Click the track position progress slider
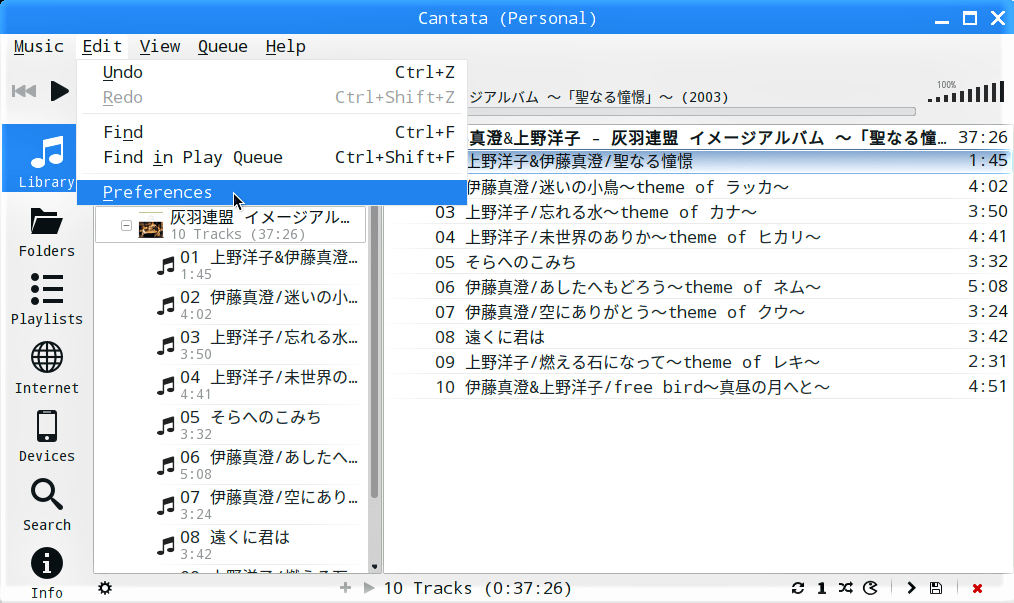Screen dimensions: 1014x603 pyautogui.click(x=691, y=112)
